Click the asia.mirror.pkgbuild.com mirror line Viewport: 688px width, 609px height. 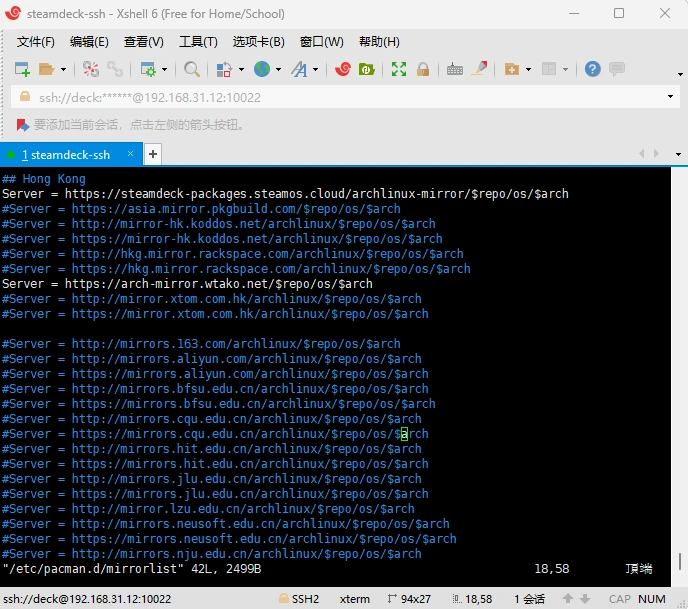click(201, 209)
